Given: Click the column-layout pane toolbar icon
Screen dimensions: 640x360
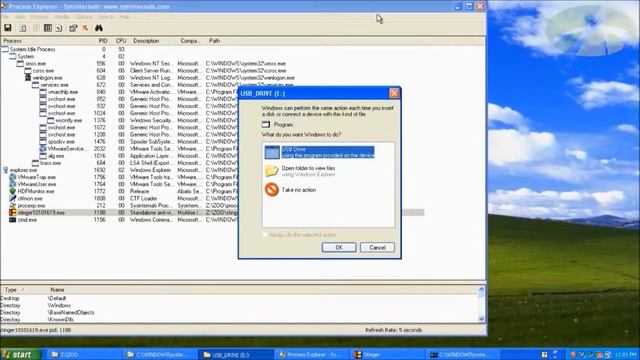Looking at the screenshot, I should pyautogui.click(x=48, y=28).
